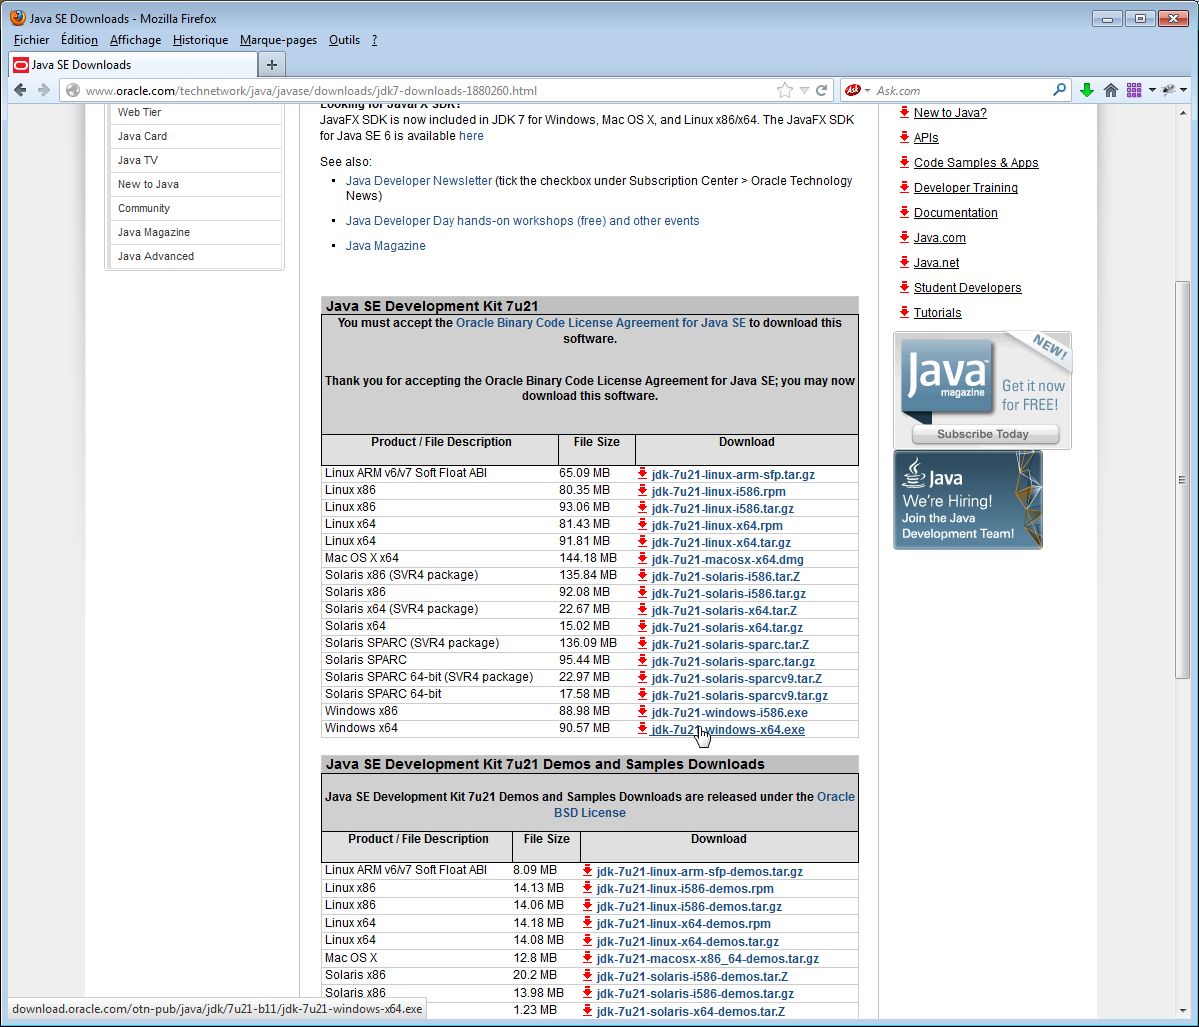Click download icon beside jdk-7u21-solaris-sparc.tar.gz

[x=642, y=661]
